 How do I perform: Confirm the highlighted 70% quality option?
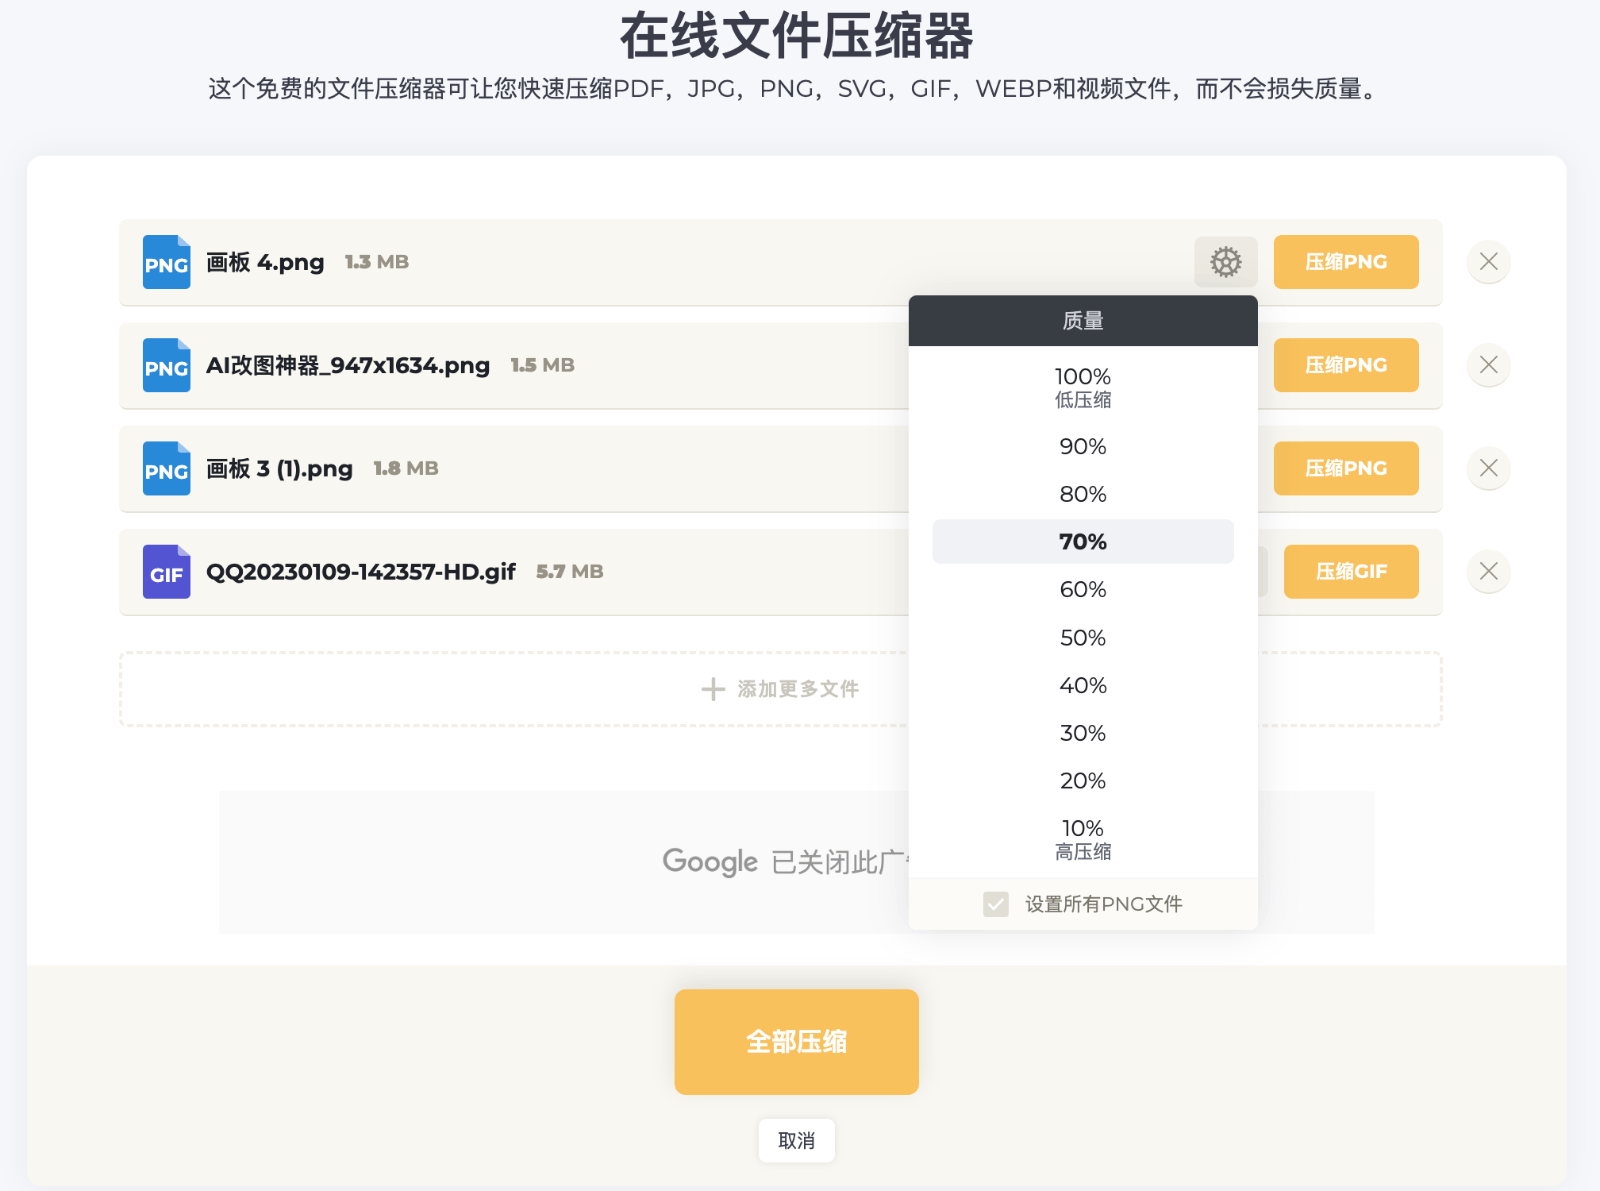tap(1082, 541)
